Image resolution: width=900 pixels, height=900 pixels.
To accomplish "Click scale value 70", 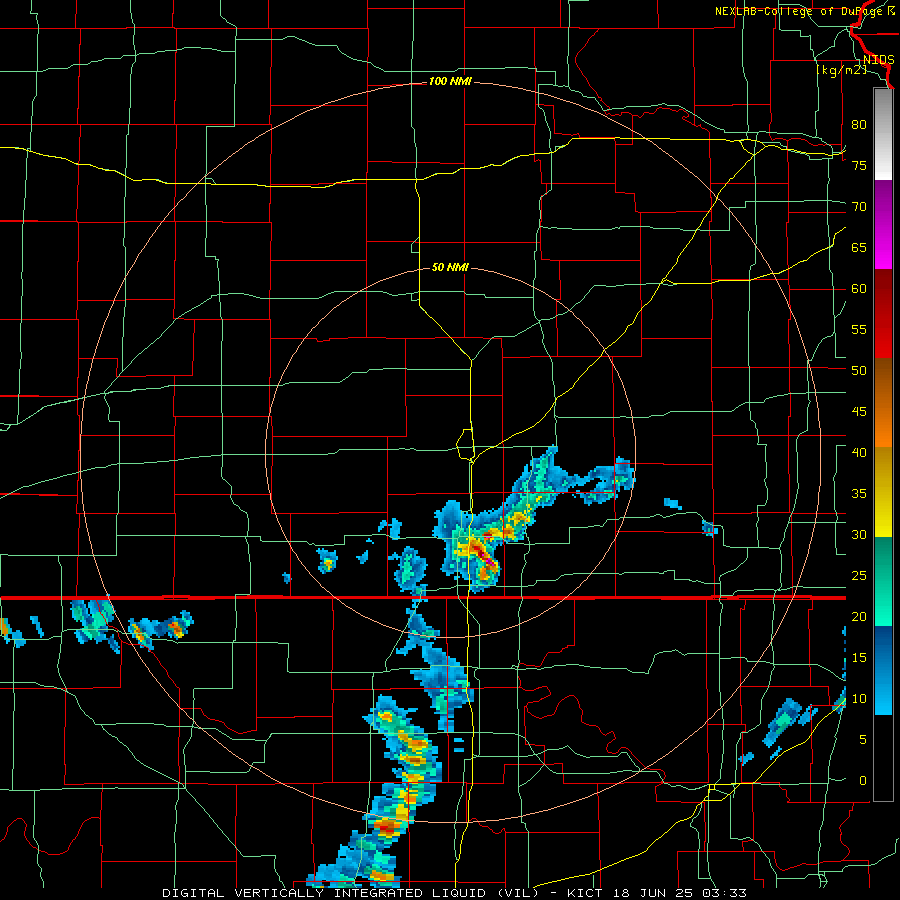I will pos(859,207).
